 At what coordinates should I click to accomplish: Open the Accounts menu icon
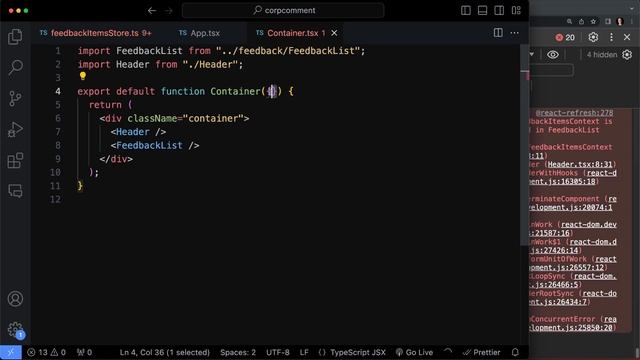click(x=15, y=299)
